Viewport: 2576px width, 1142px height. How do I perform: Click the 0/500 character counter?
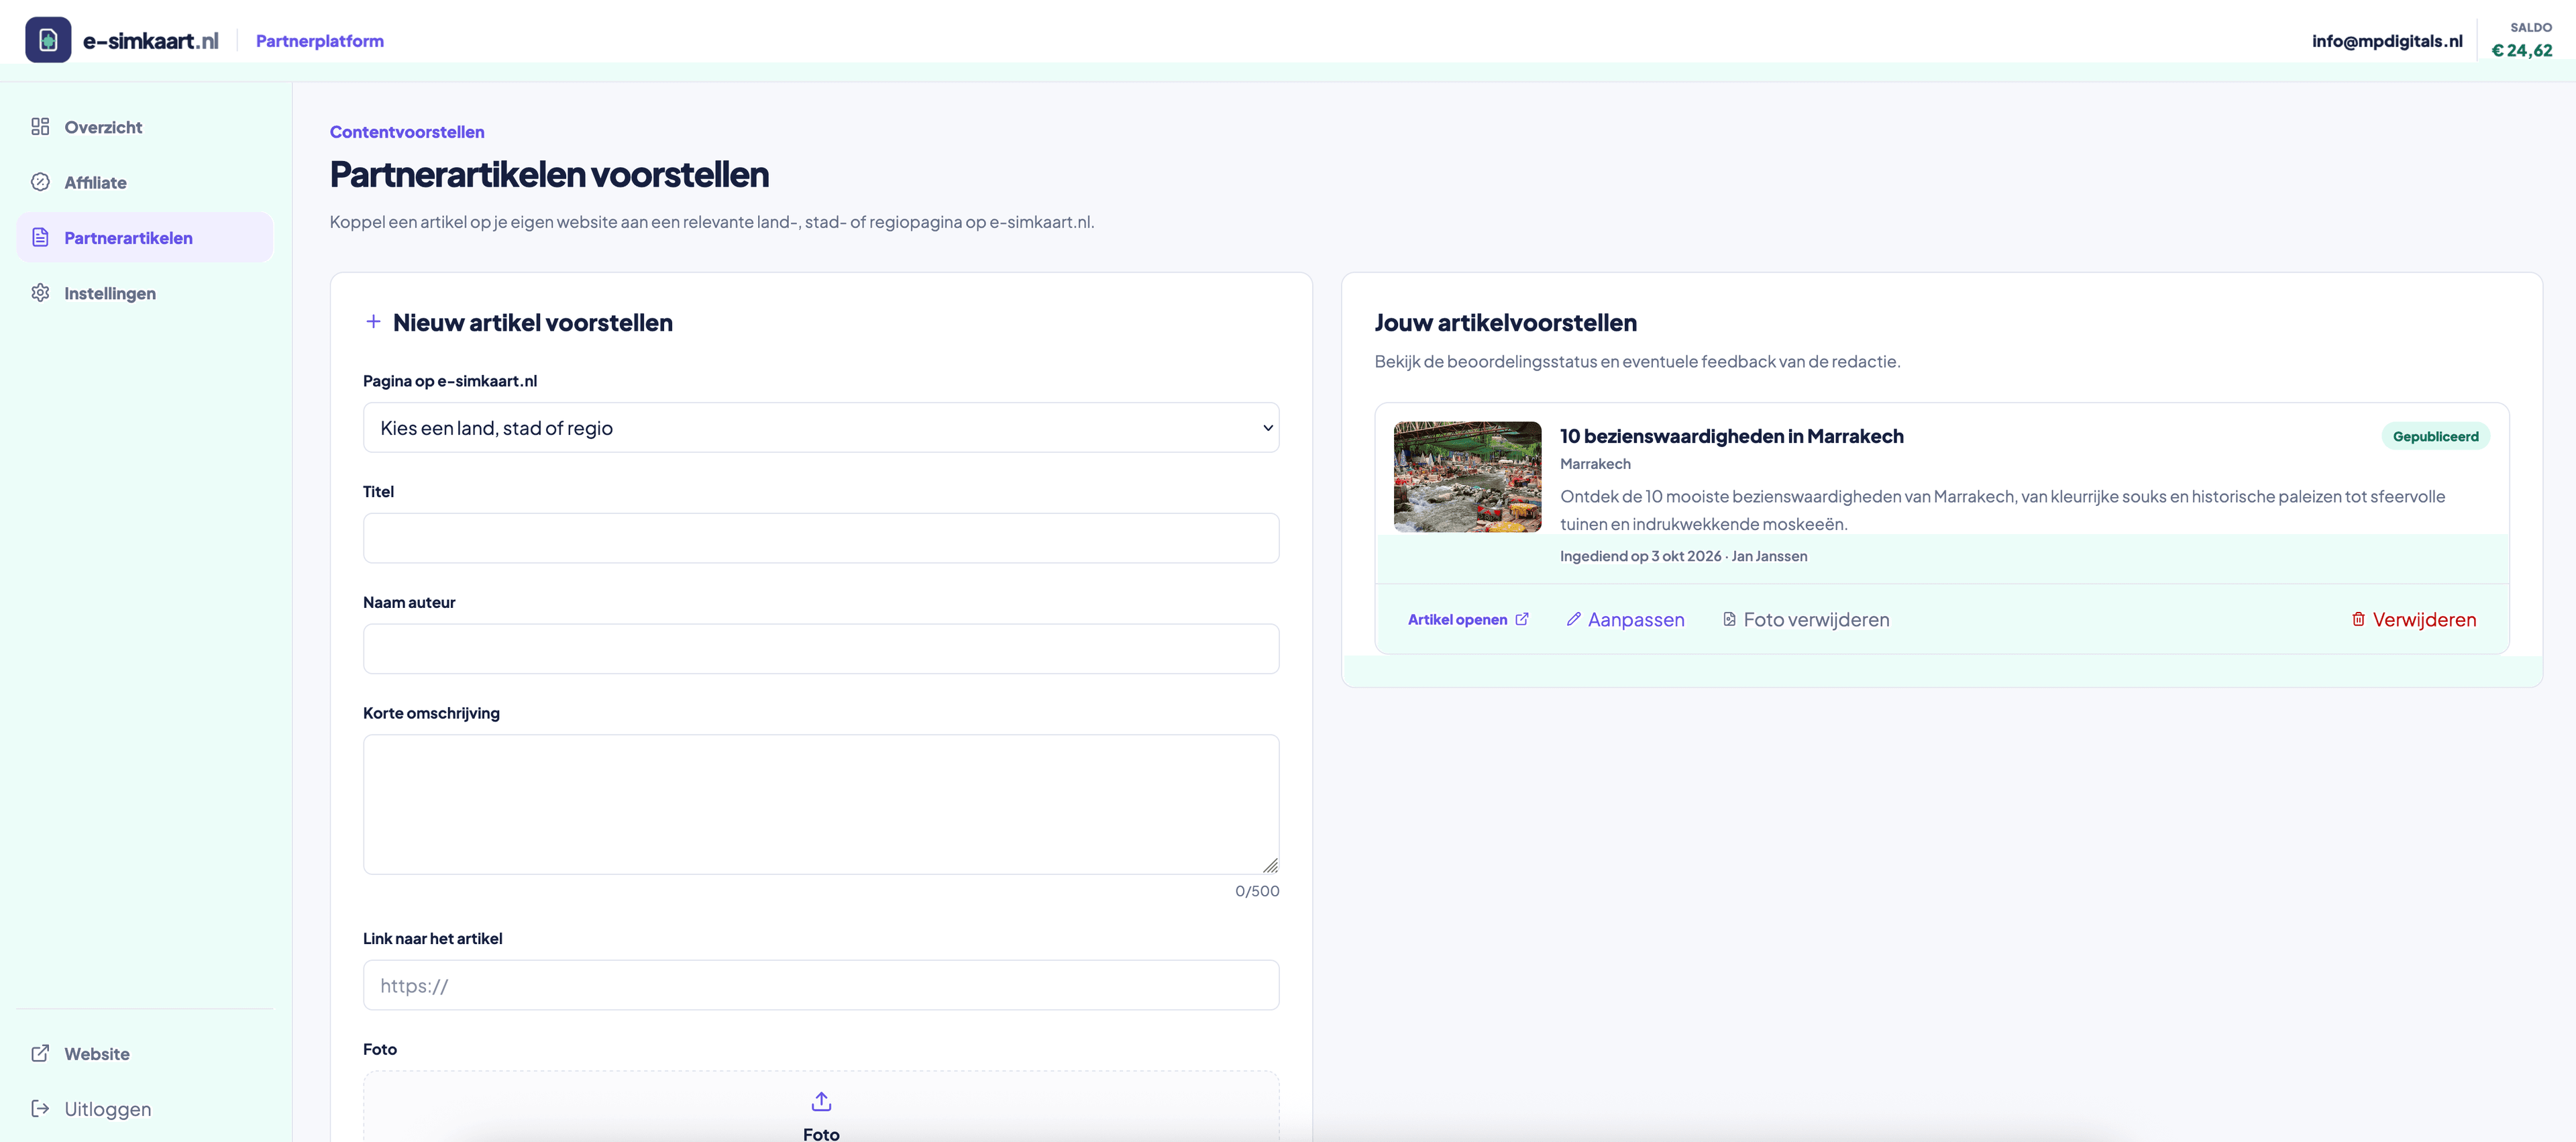tap(1257, 891)
